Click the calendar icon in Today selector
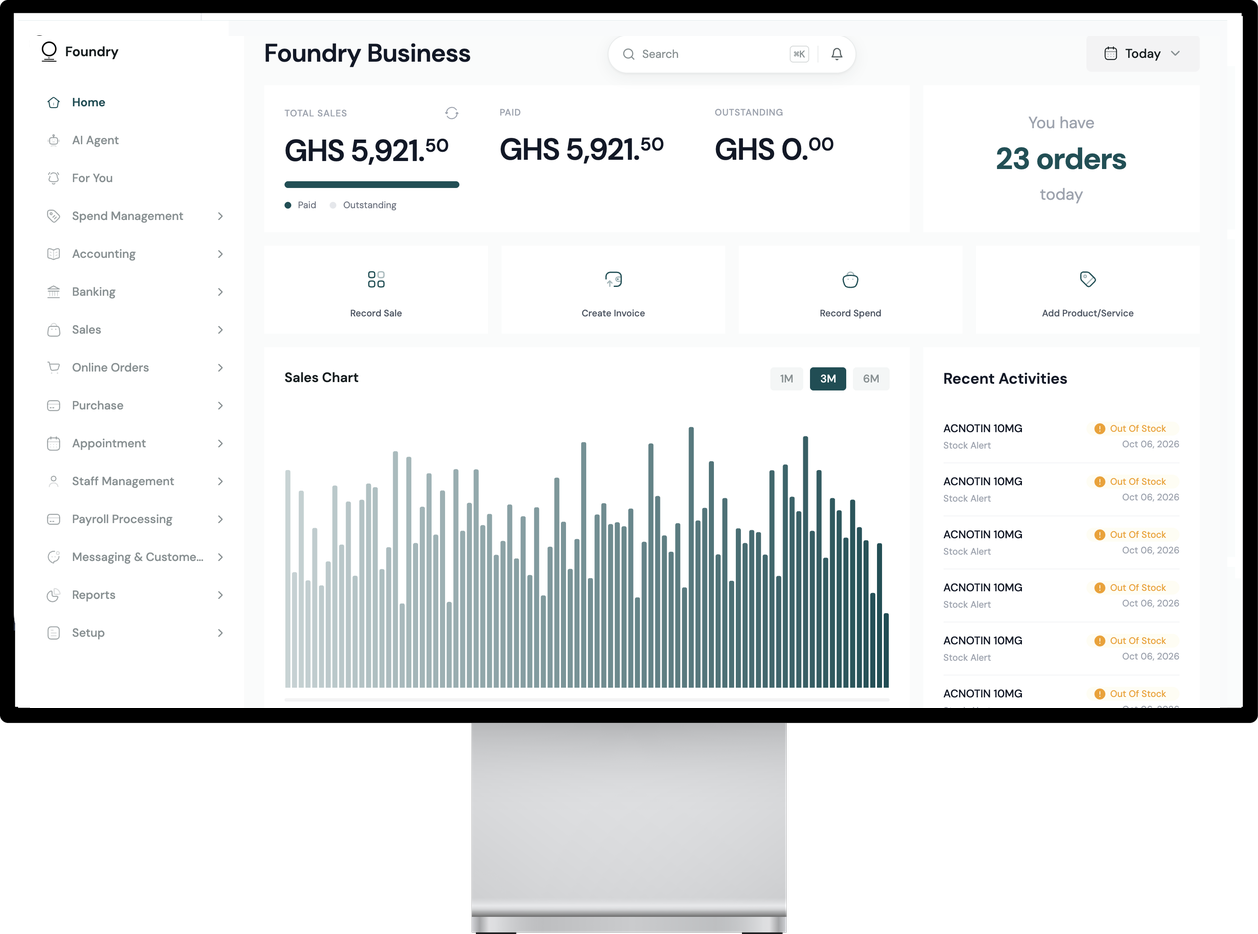This screenshot has width=1258, height=934. coord(1110,54)
